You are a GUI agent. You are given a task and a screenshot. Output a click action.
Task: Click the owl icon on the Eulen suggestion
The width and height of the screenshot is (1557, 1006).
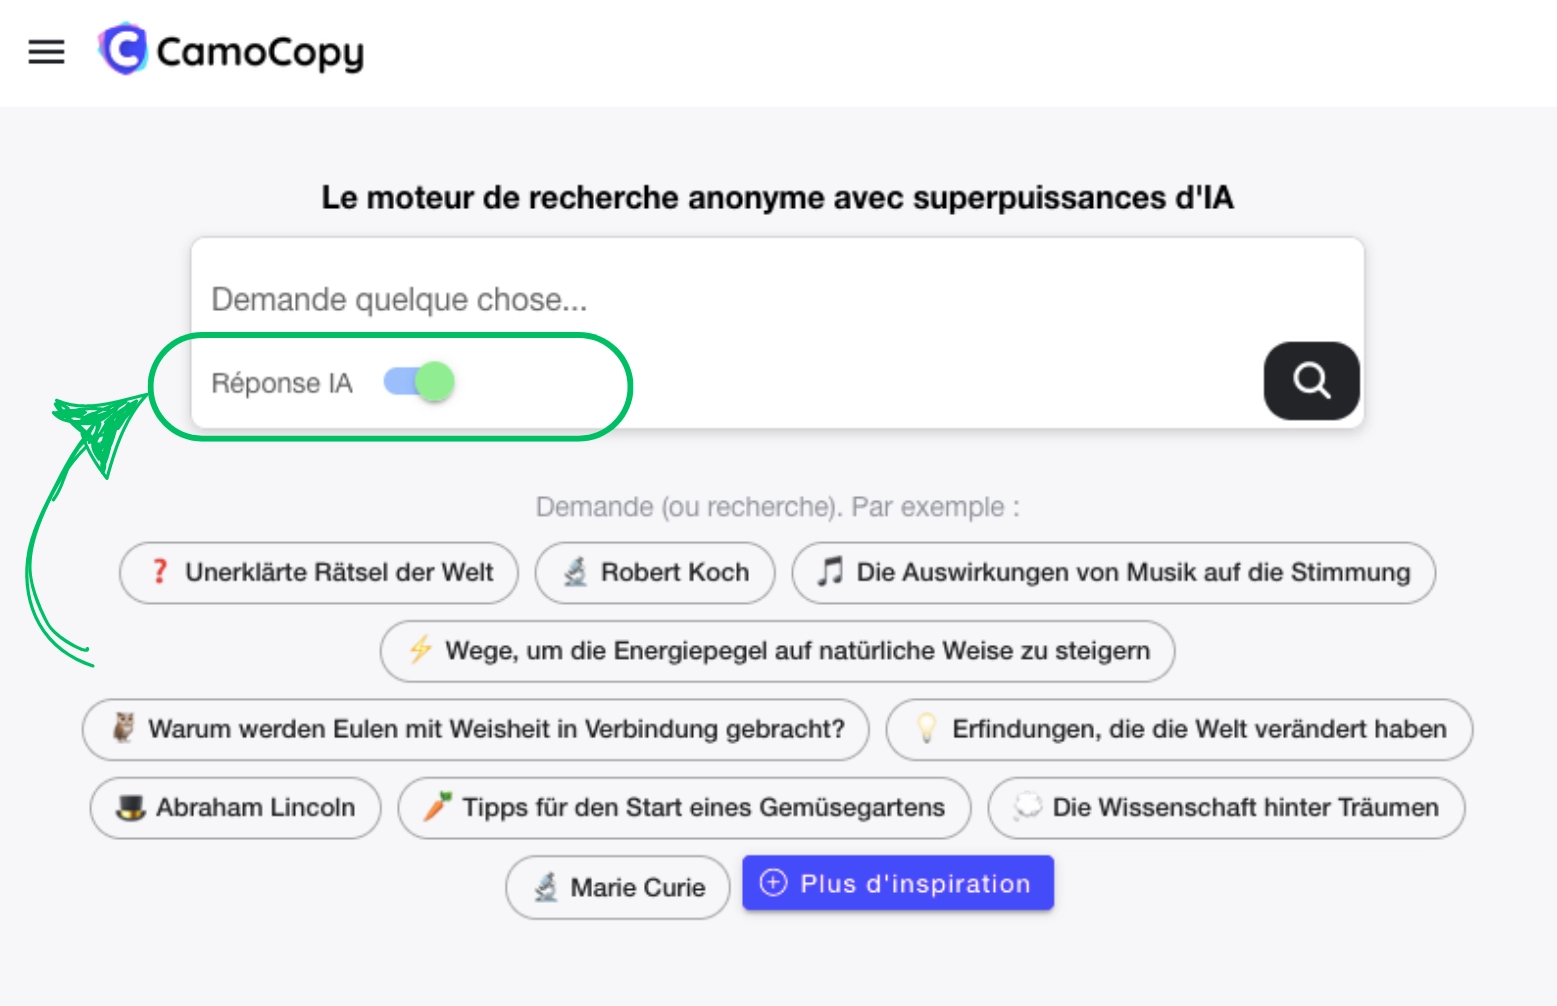point(120,729)
